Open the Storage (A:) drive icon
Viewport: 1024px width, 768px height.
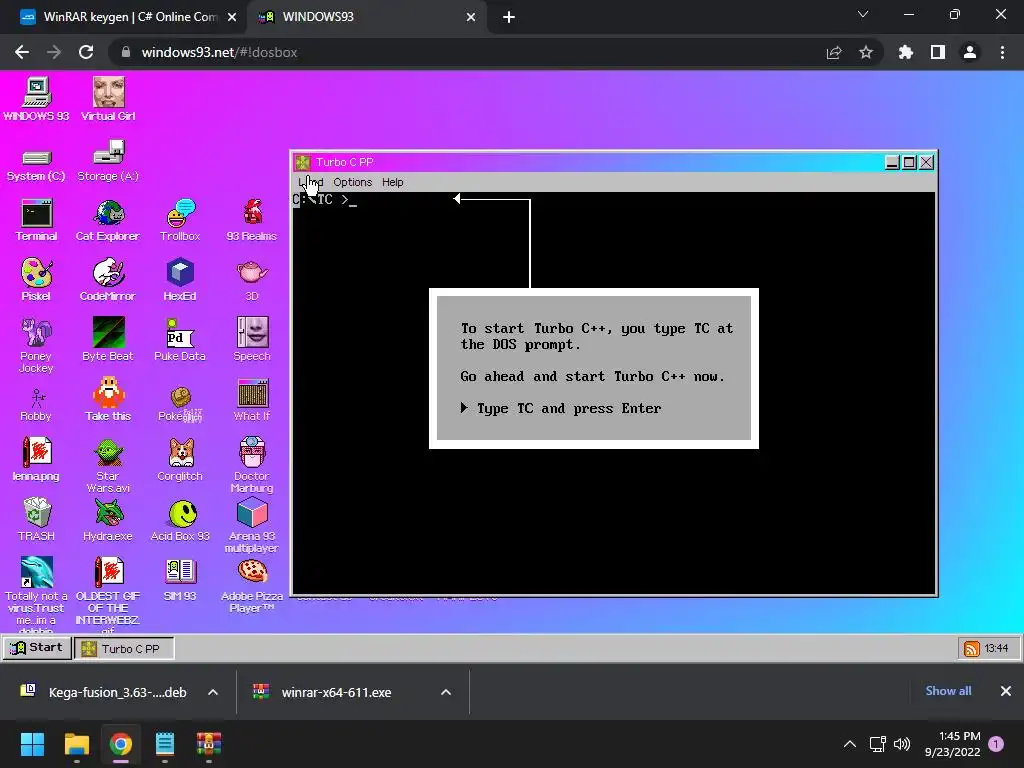pos(108,161)
